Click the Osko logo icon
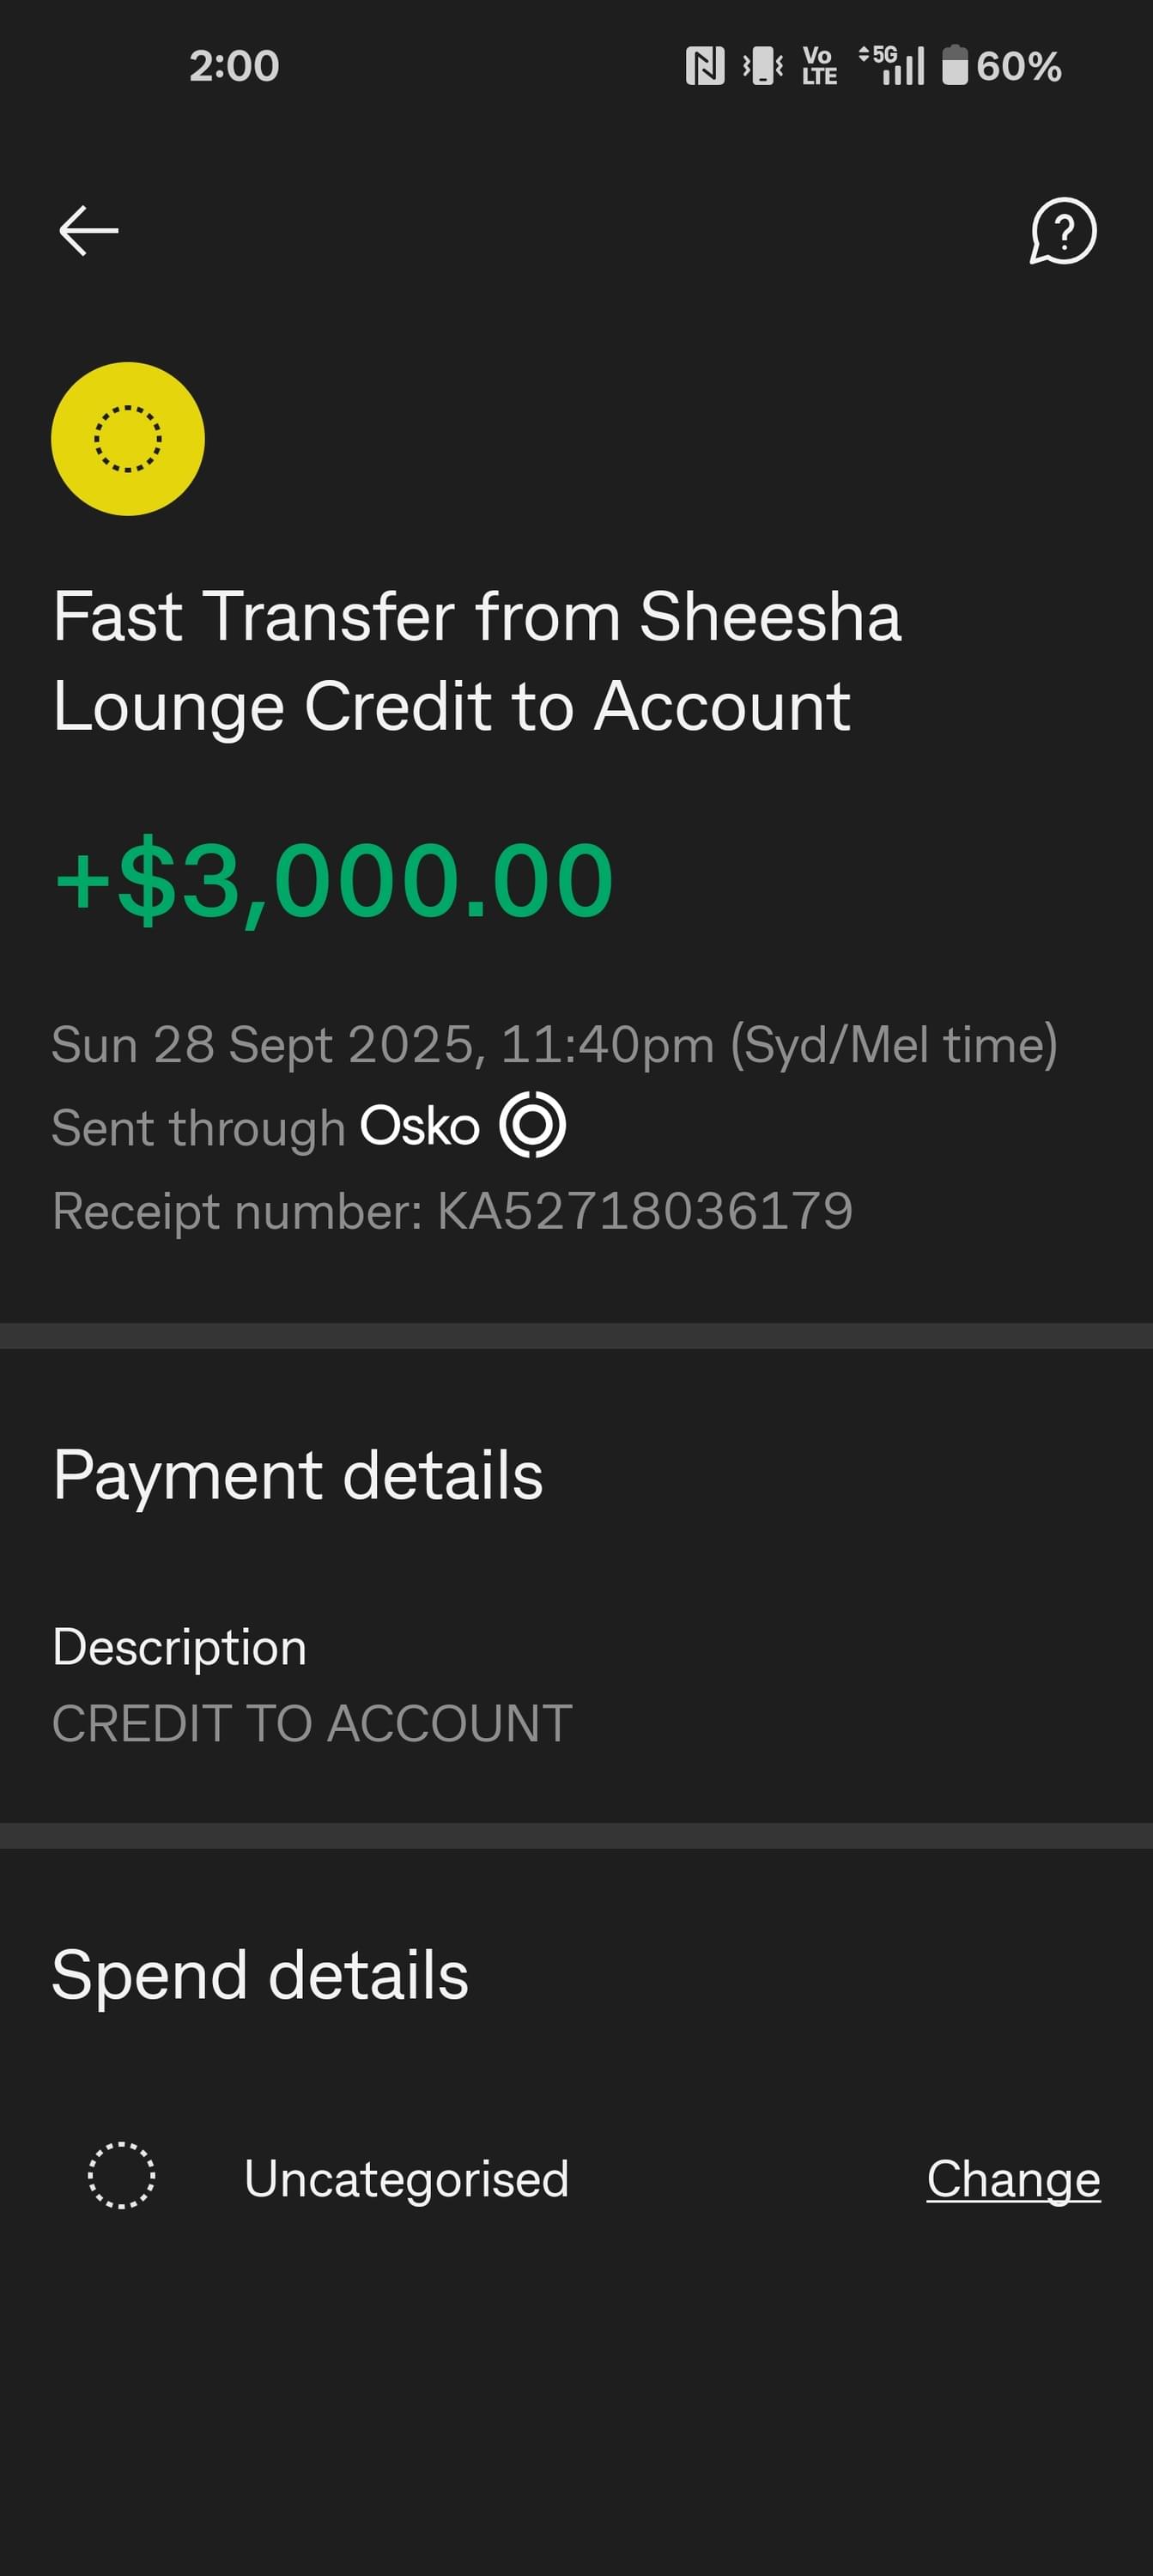1153x2576 pixels. [x=532, y=1125]
